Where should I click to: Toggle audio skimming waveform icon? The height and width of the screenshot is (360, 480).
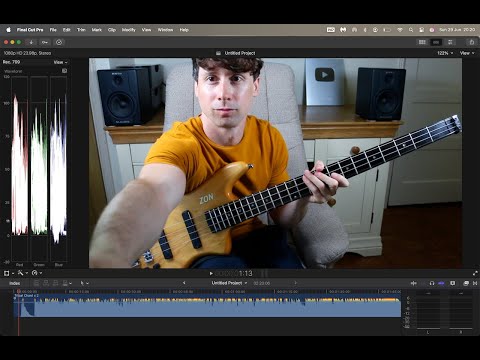[414, 283]
